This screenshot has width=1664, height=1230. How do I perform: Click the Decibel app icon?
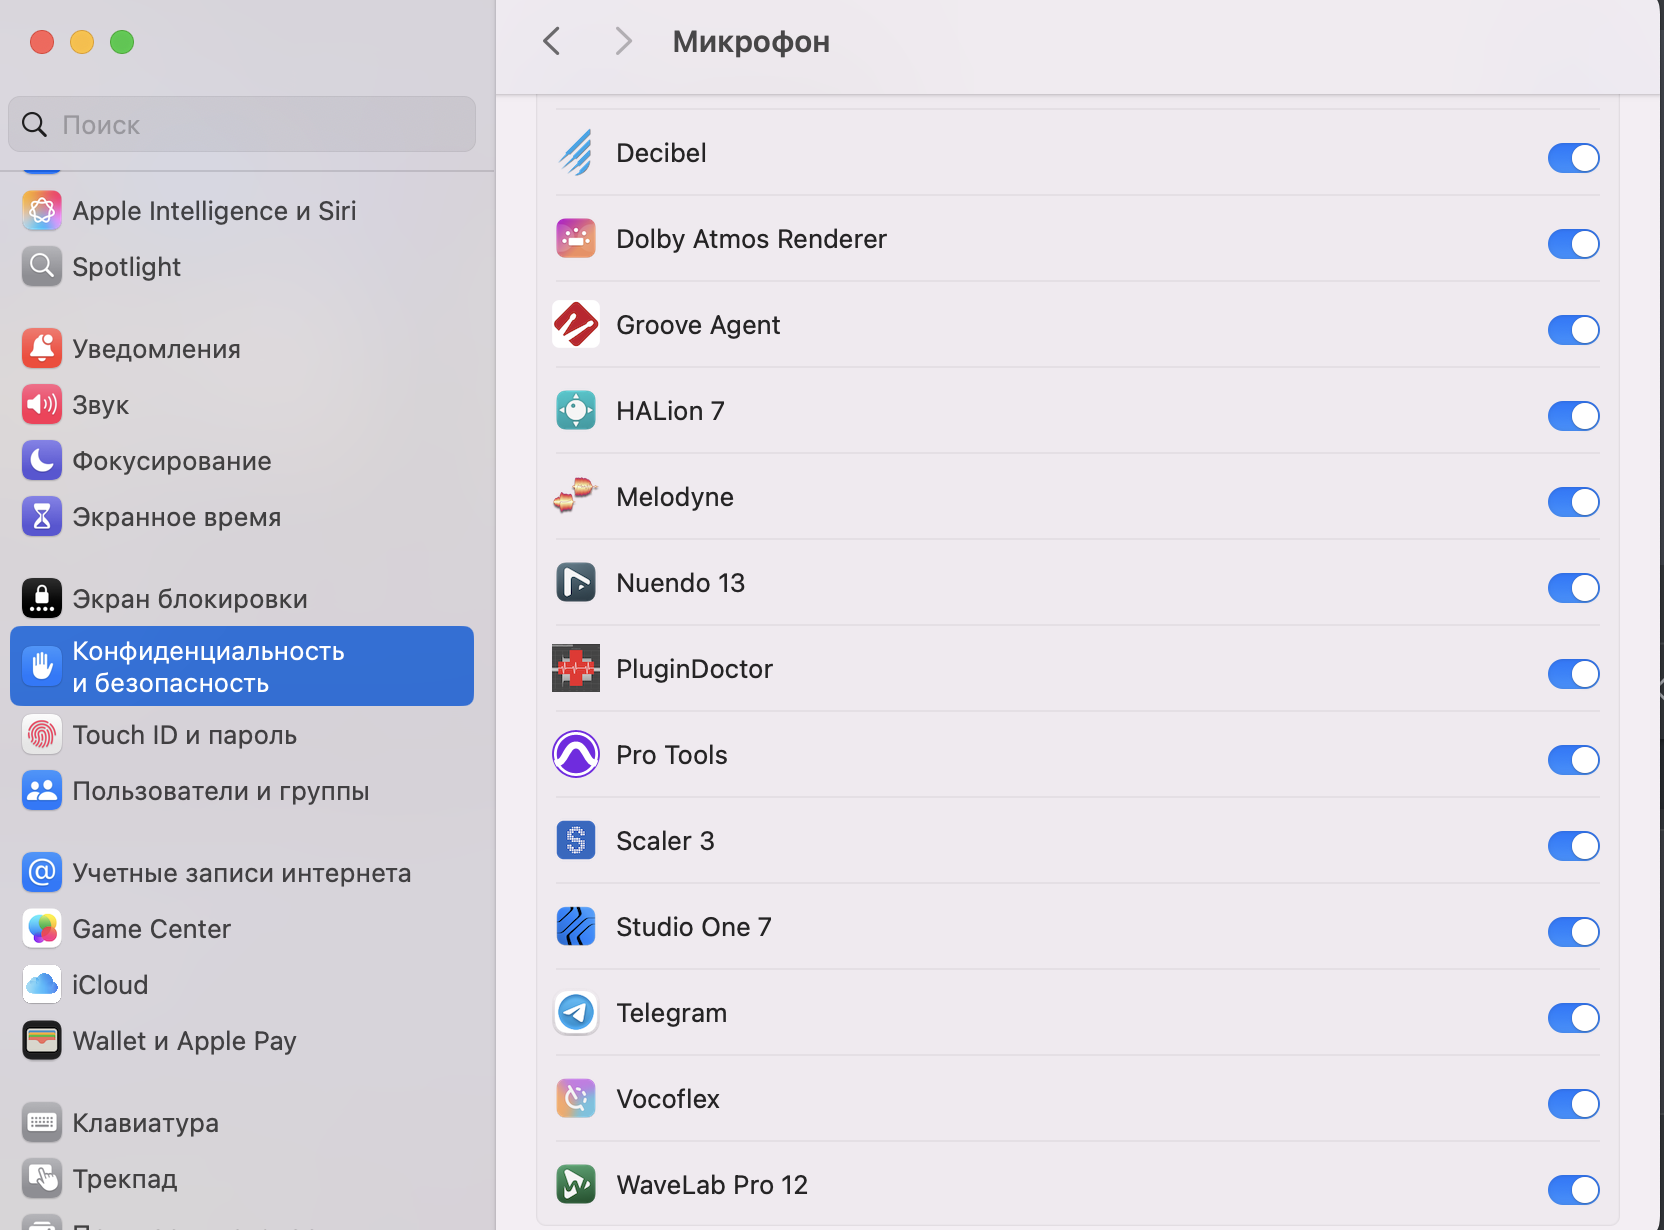pos(576,153)
